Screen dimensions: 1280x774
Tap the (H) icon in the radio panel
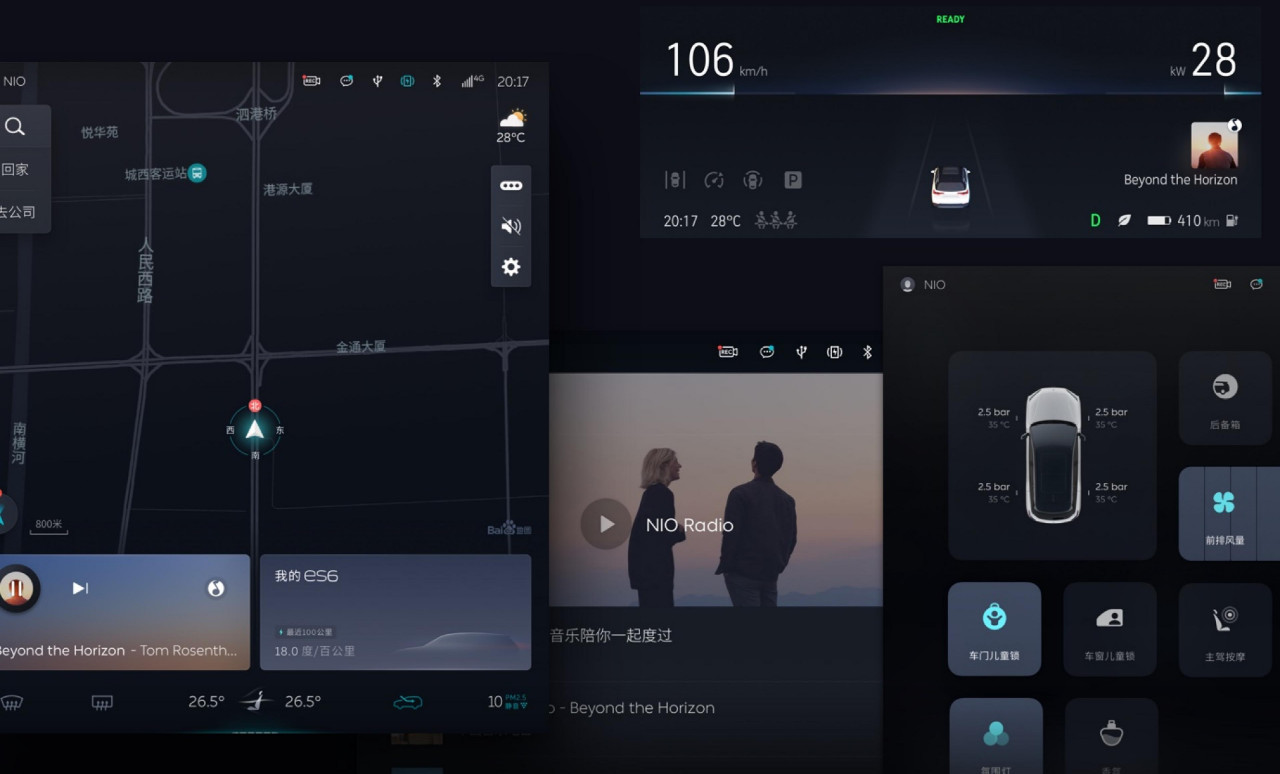tap(834, 352)
